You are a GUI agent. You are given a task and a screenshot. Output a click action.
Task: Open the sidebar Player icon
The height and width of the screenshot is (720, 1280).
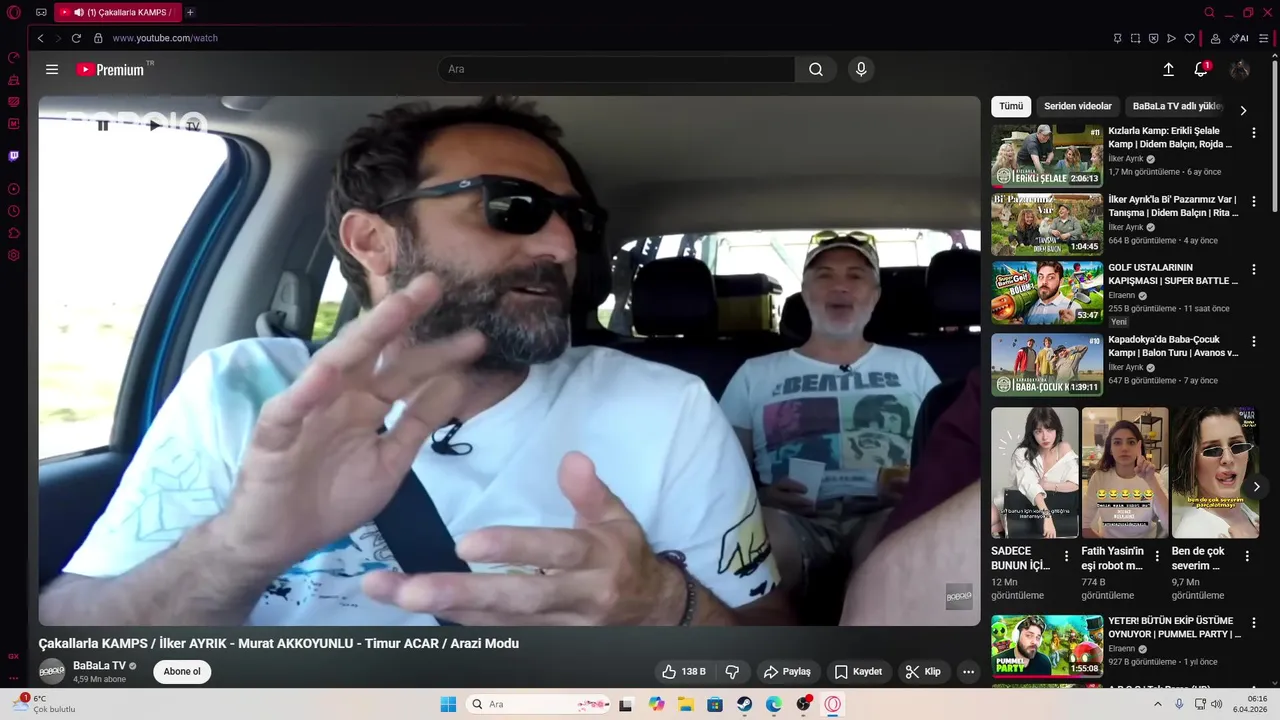[x=14, y=189]
